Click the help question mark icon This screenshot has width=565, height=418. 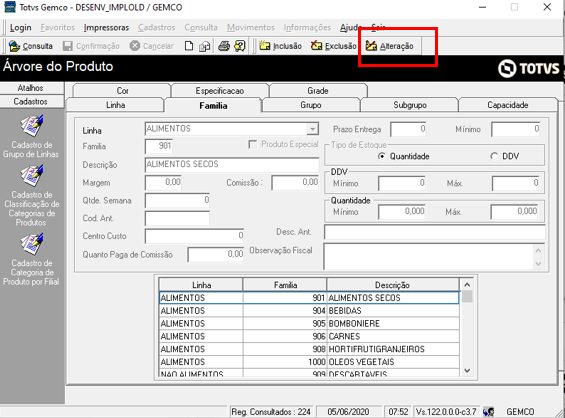click(x=240, y=46)
